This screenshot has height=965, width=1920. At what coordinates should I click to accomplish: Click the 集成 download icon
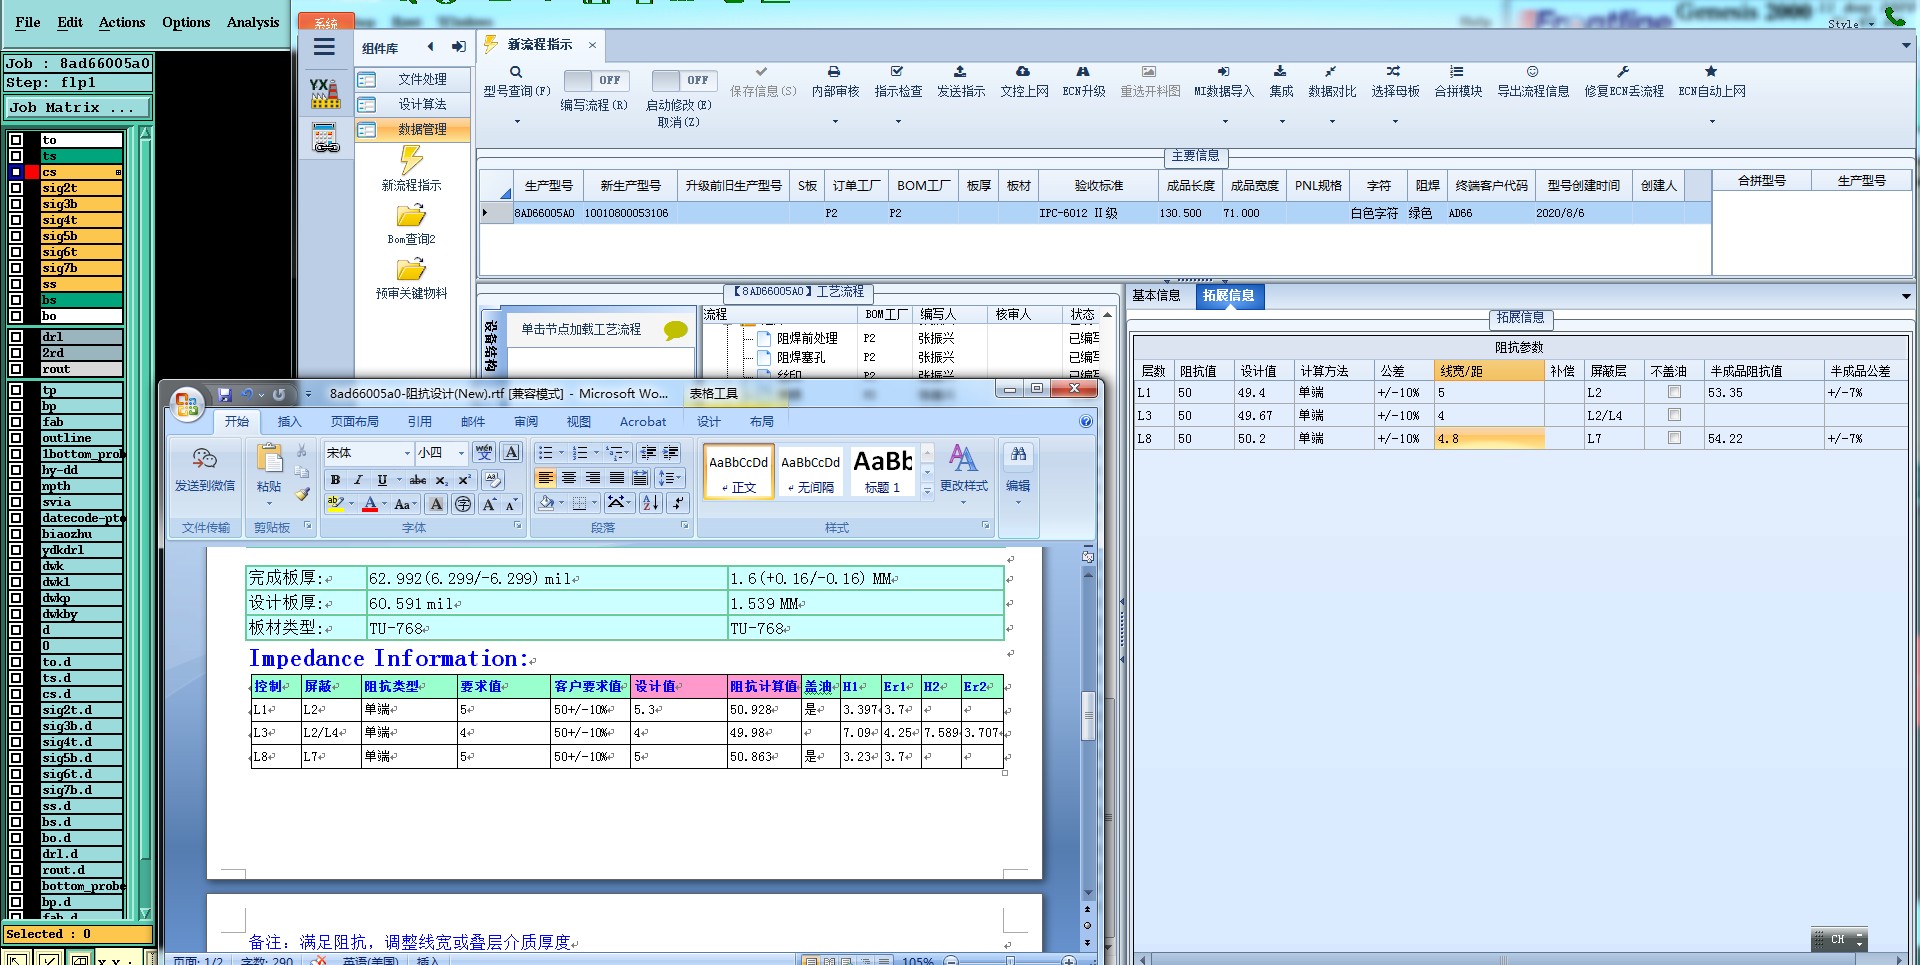1280,72
